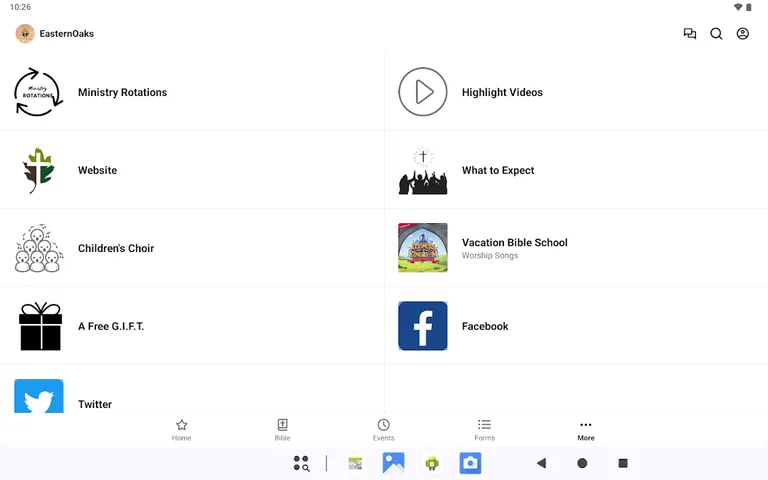
Task: Launch the camera app from taskbar
Action: point(470,463)
